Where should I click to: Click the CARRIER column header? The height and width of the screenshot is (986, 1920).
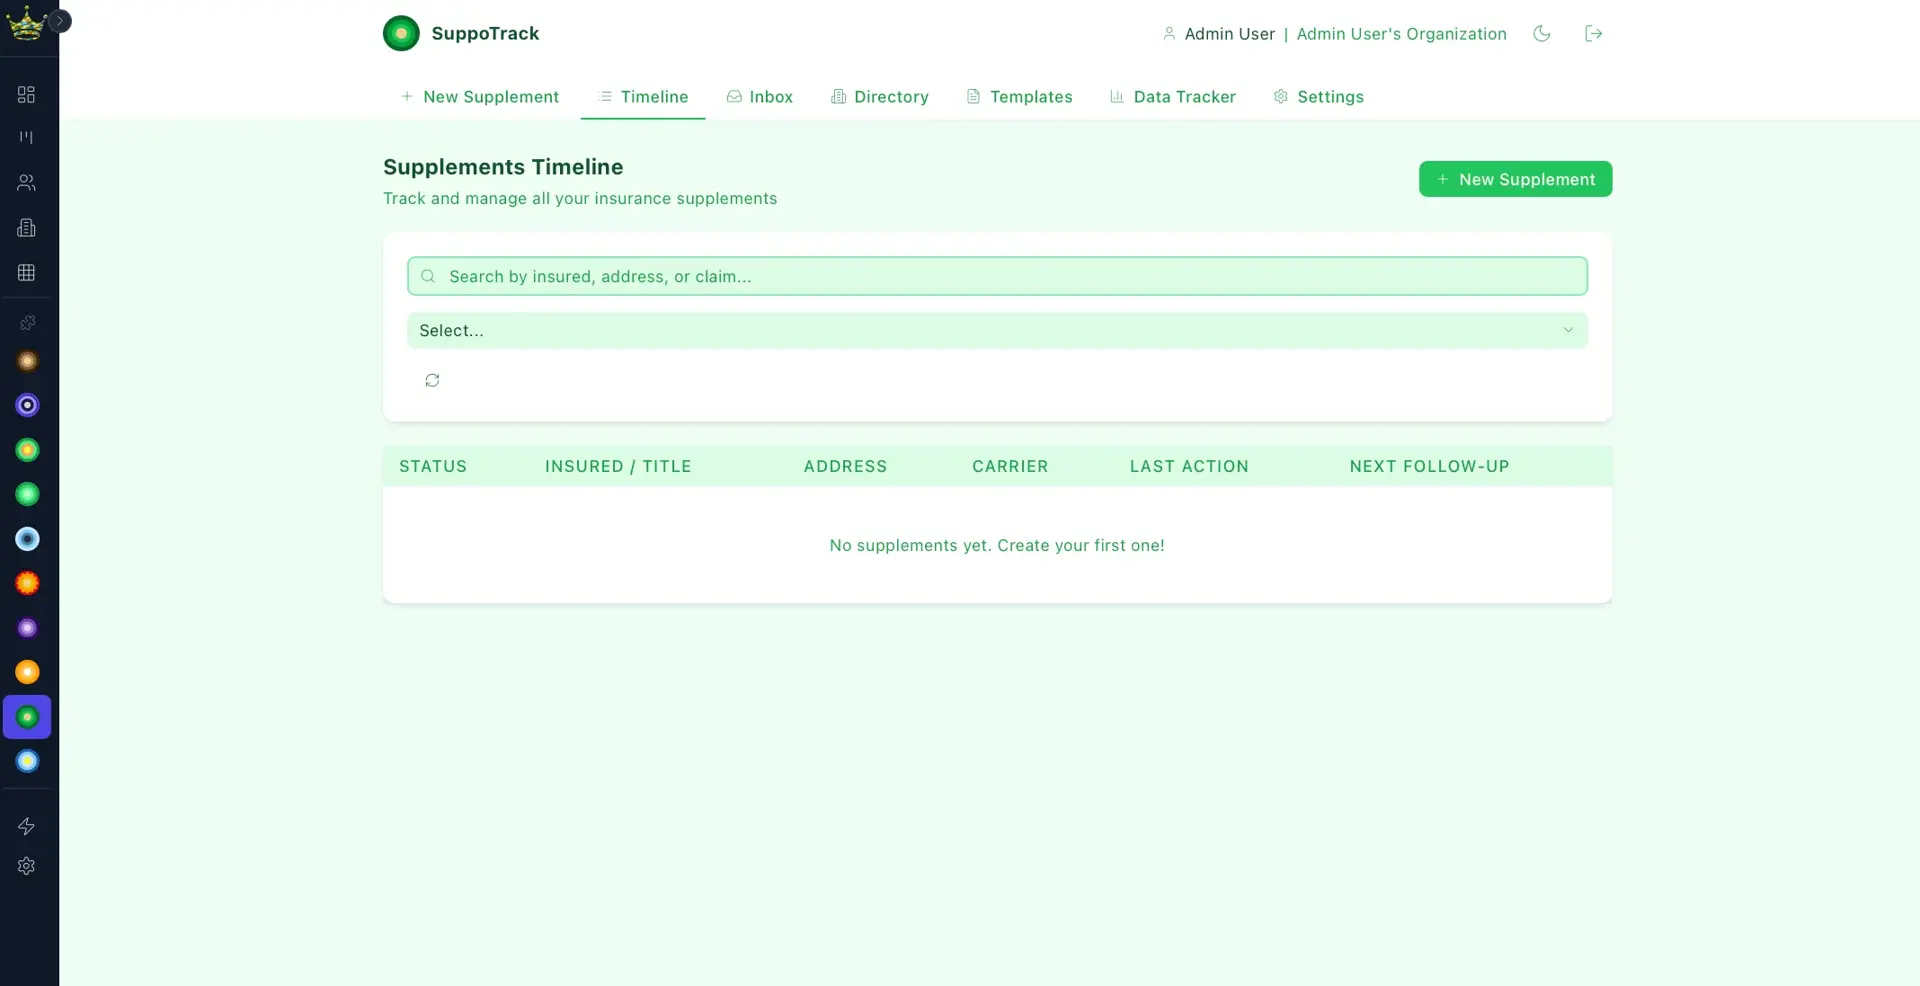[x=1010, y=466]
